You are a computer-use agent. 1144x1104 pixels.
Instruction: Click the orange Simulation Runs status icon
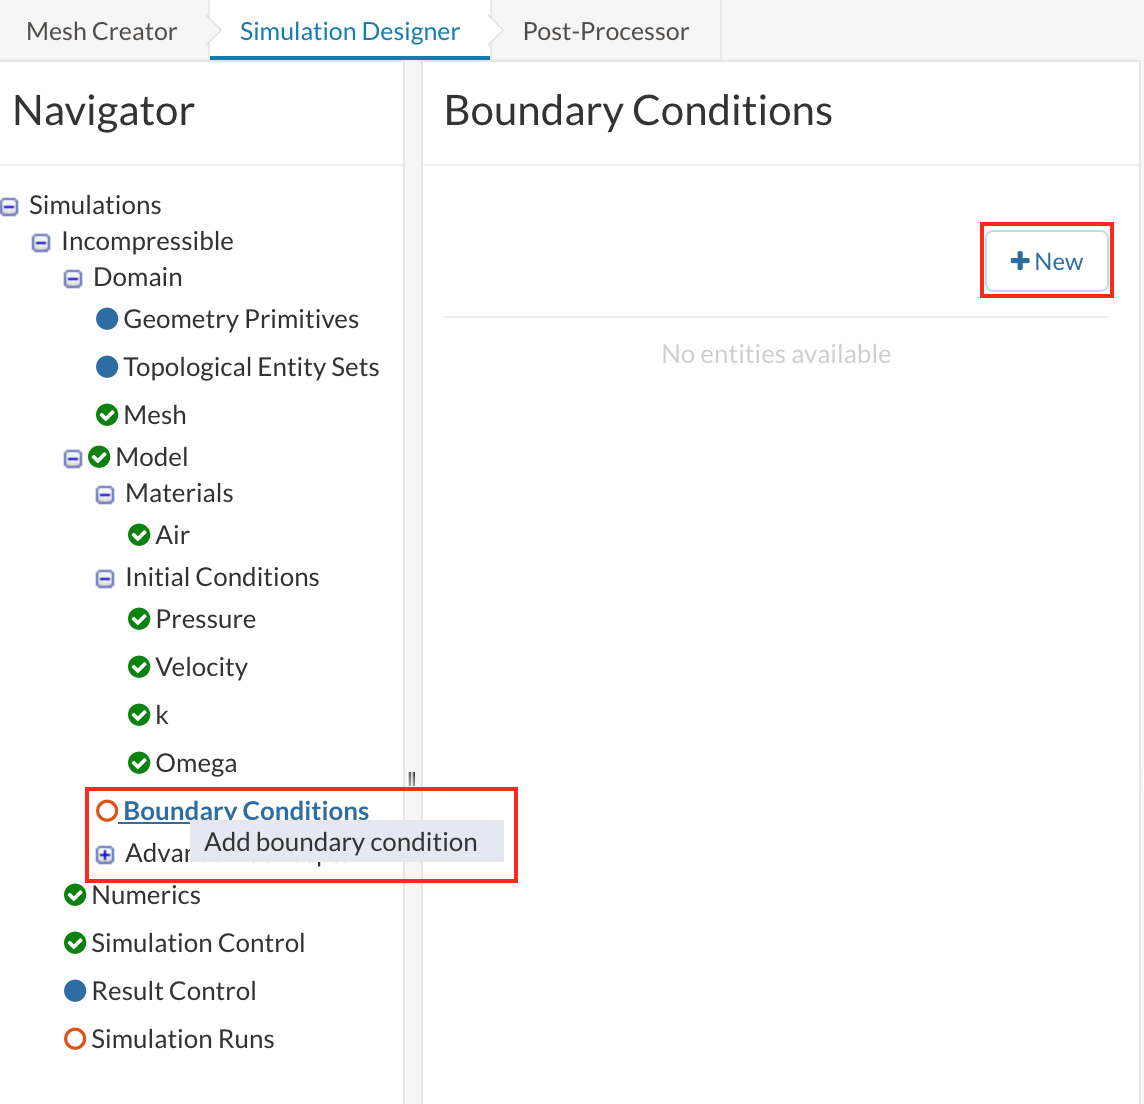(x=75, y=1039)
